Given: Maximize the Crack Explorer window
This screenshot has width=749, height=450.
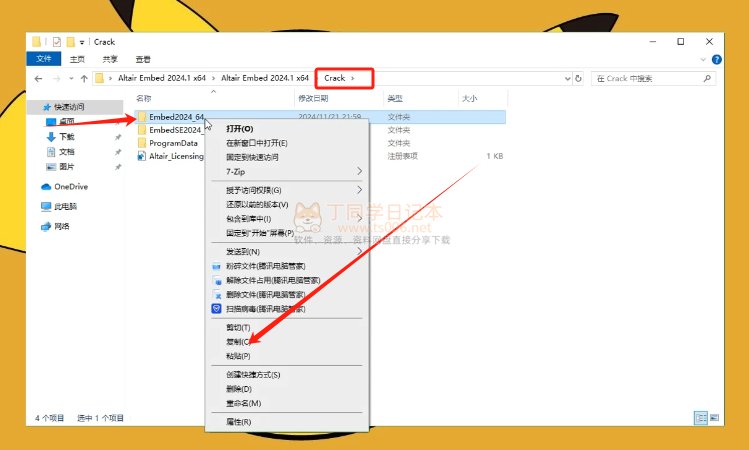Looking at the screenshot, I should coord(681,42).
